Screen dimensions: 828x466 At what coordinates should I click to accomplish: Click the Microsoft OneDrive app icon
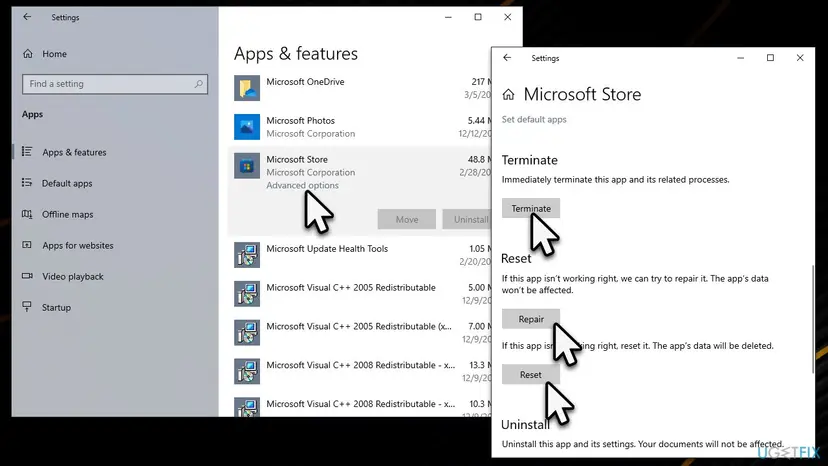(247, 88)
